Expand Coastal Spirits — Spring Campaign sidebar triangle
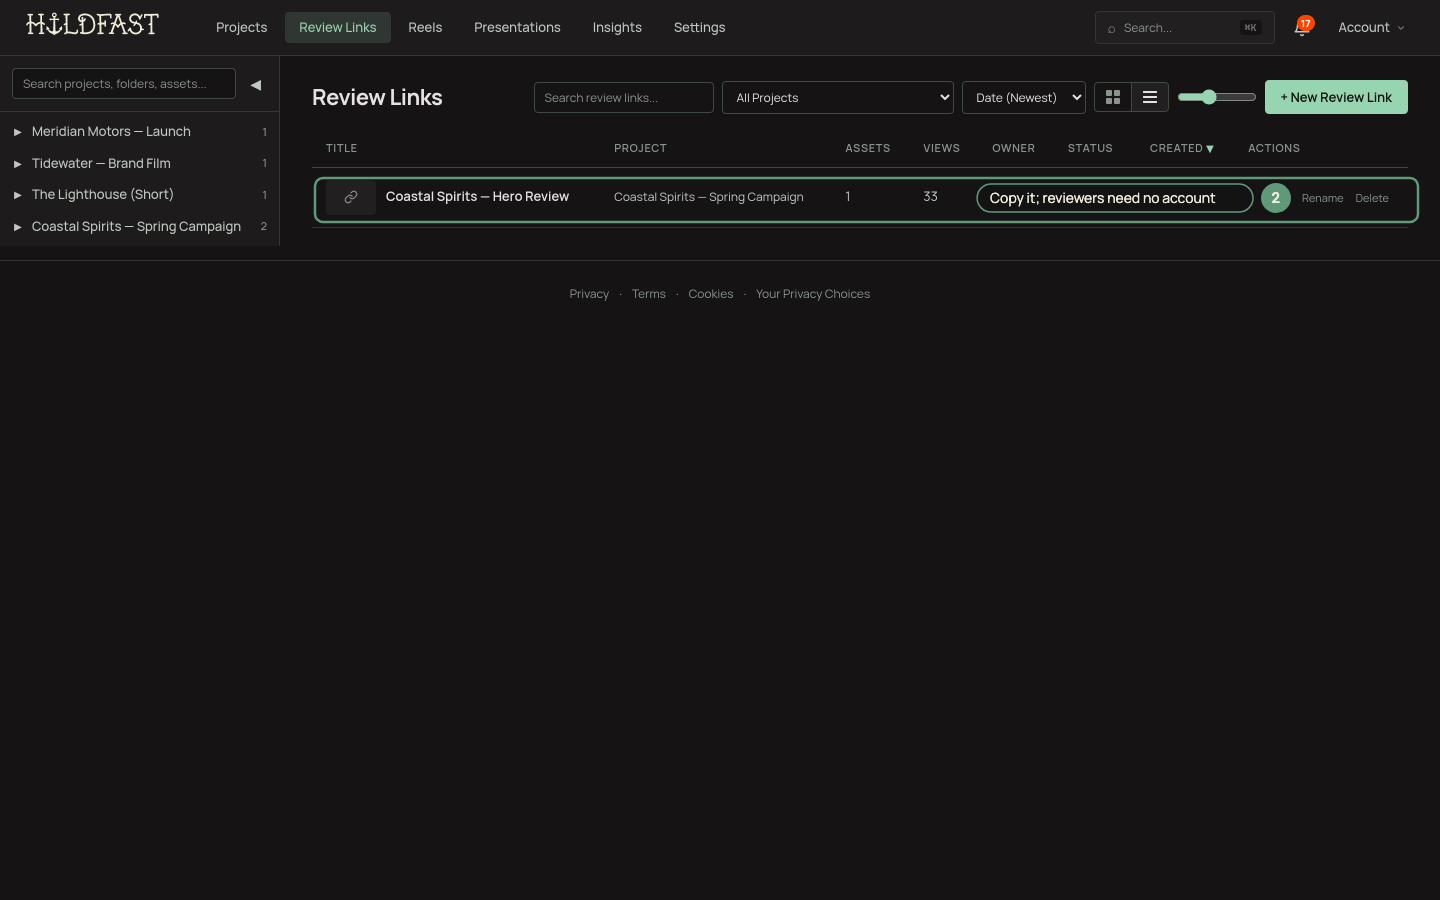 [17, 227]
